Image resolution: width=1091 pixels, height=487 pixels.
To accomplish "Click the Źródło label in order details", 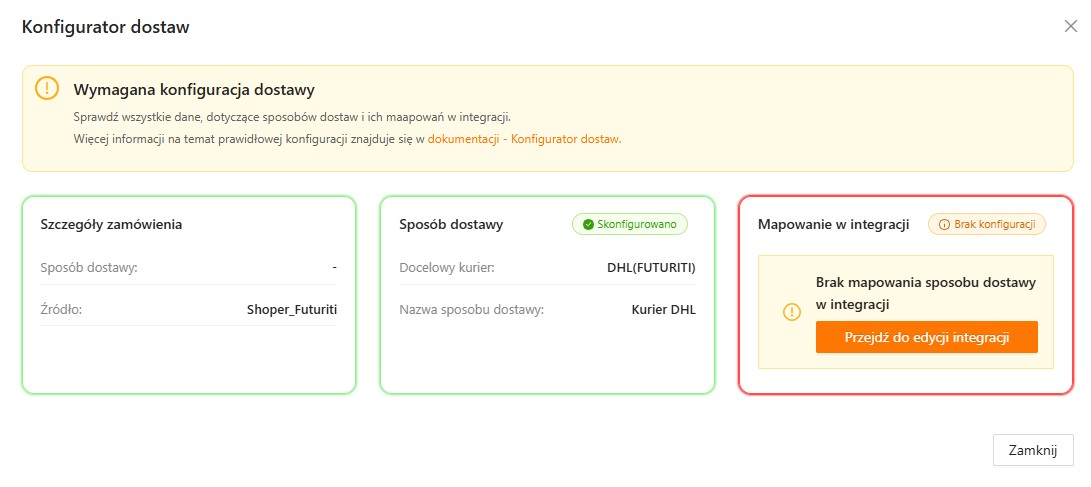I will tap(61, 309).
